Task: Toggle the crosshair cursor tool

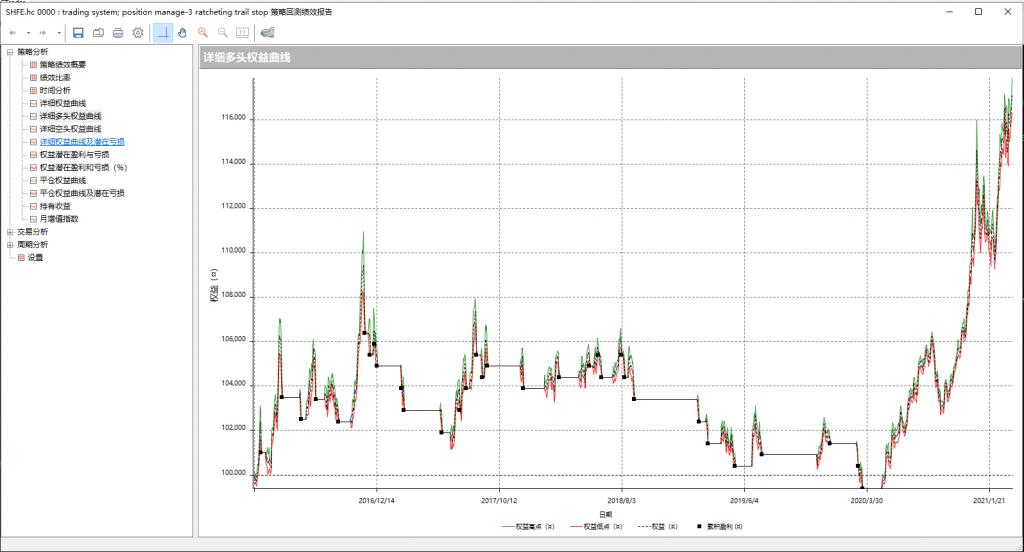Action: tap(163, 33)
